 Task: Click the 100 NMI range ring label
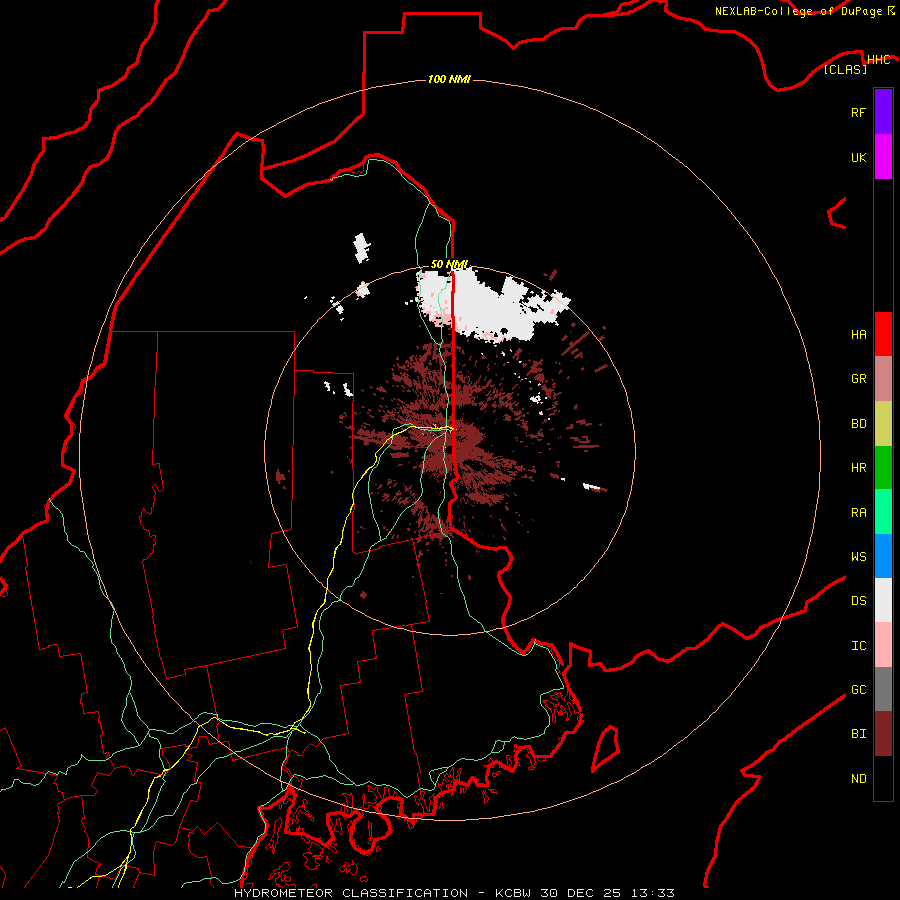449,79
